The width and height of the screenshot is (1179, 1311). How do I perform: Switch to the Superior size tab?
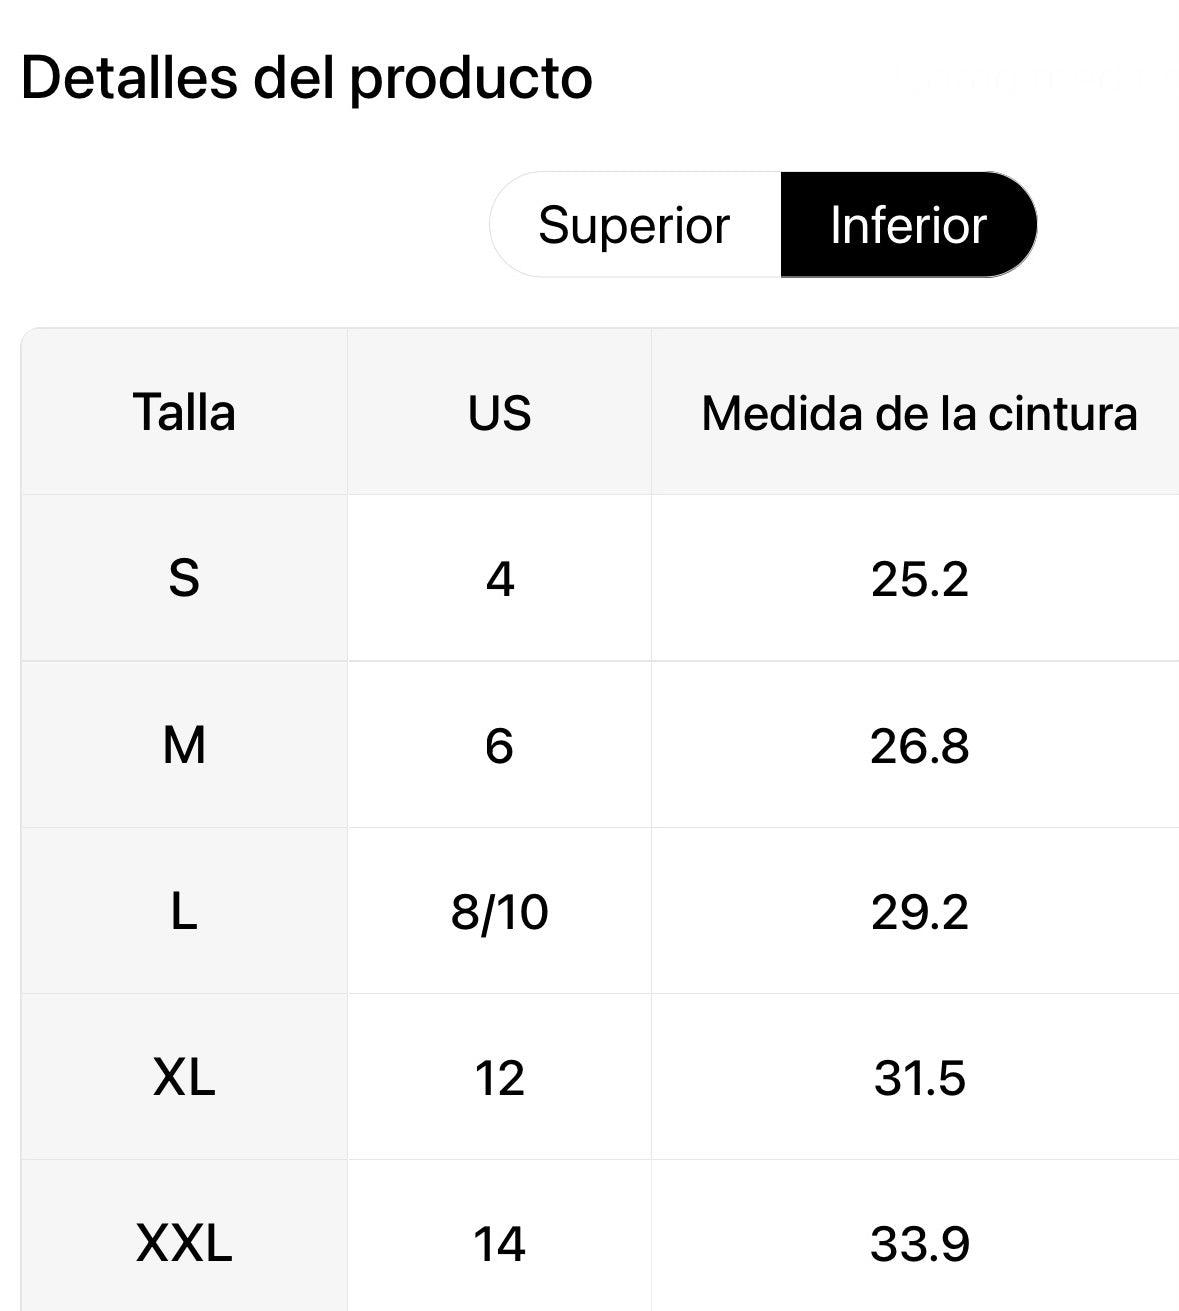tap(634, 225)
